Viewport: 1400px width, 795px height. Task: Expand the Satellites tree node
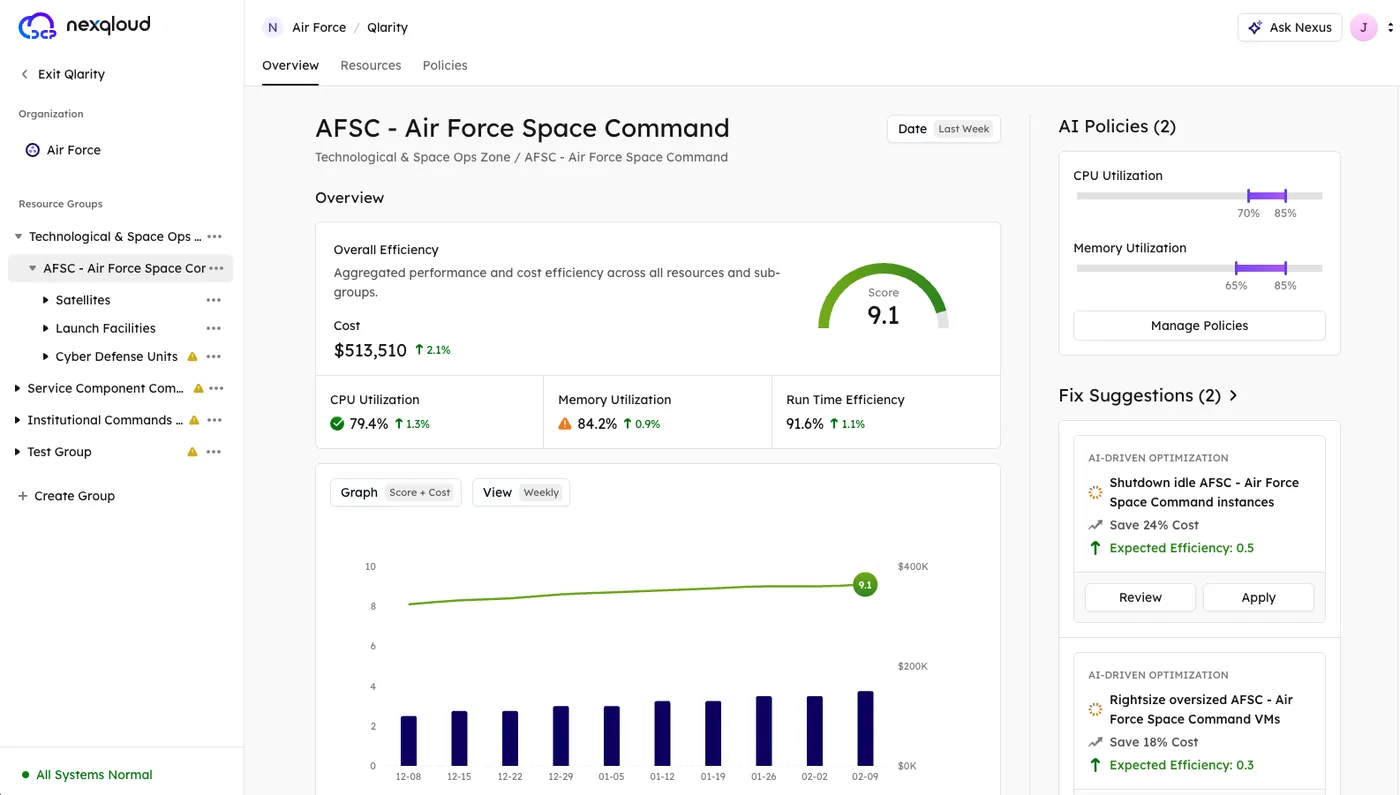point(46,300)
